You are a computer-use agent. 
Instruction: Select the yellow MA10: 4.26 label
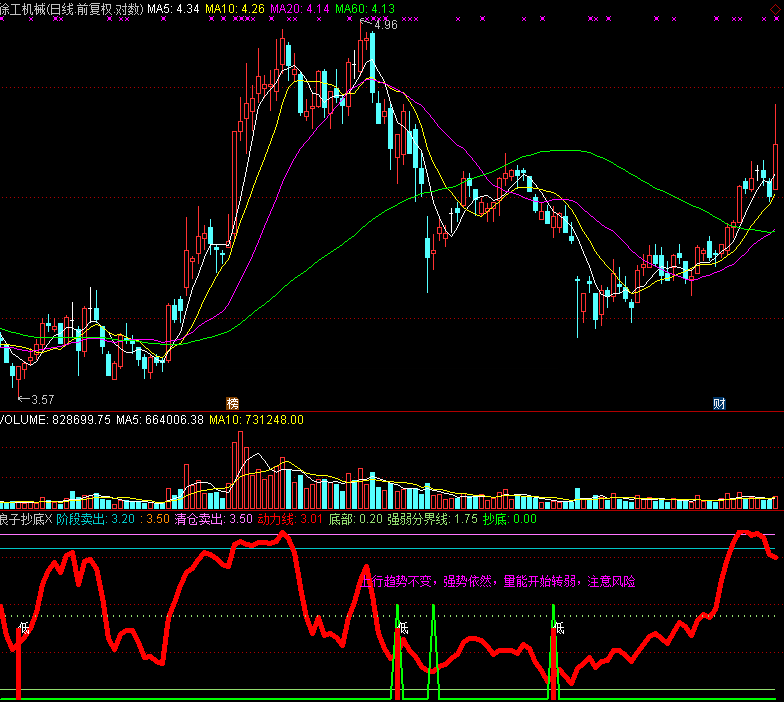pos(235,9)
